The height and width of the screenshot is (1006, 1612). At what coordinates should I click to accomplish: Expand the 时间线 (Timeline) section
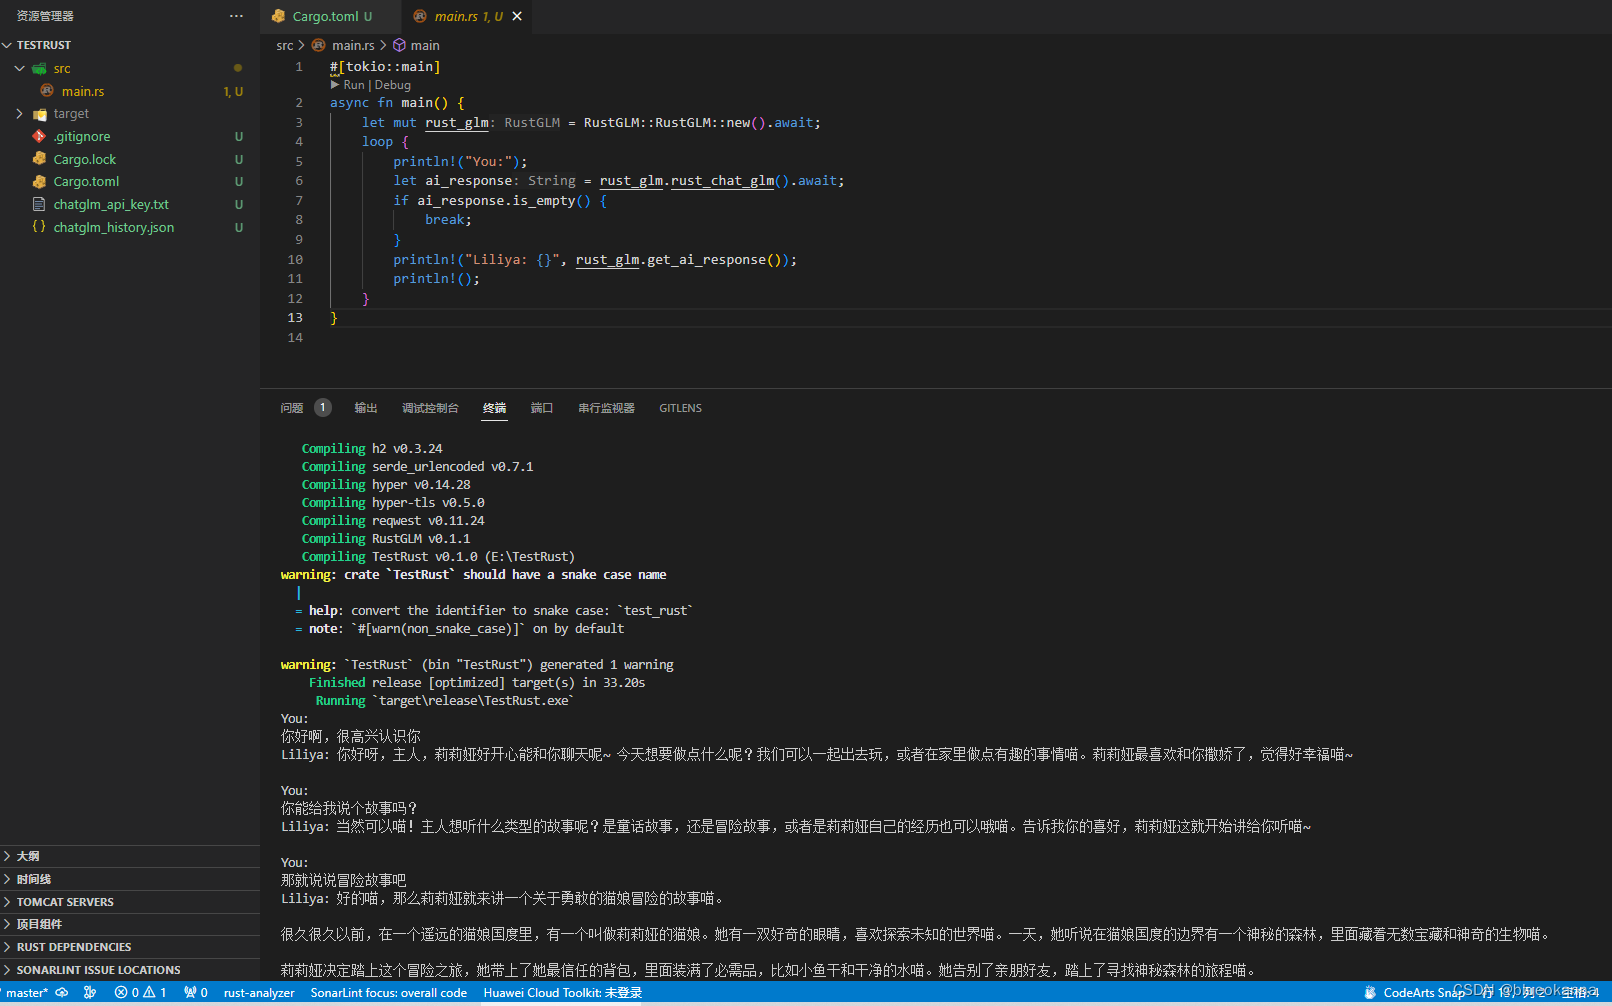point(130,879)
